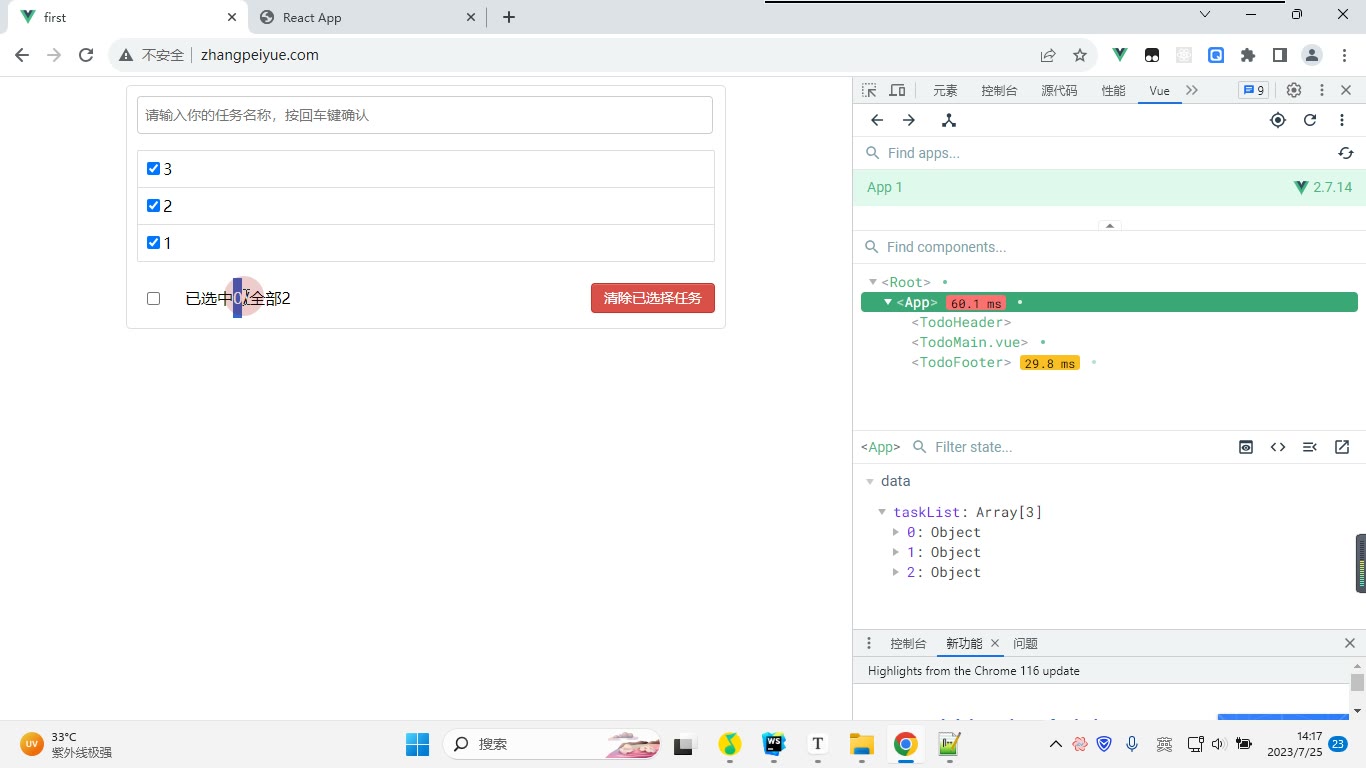
Task: Click the Vue extension icon in Chrome toolbar
Action: tap(1120, 55)
